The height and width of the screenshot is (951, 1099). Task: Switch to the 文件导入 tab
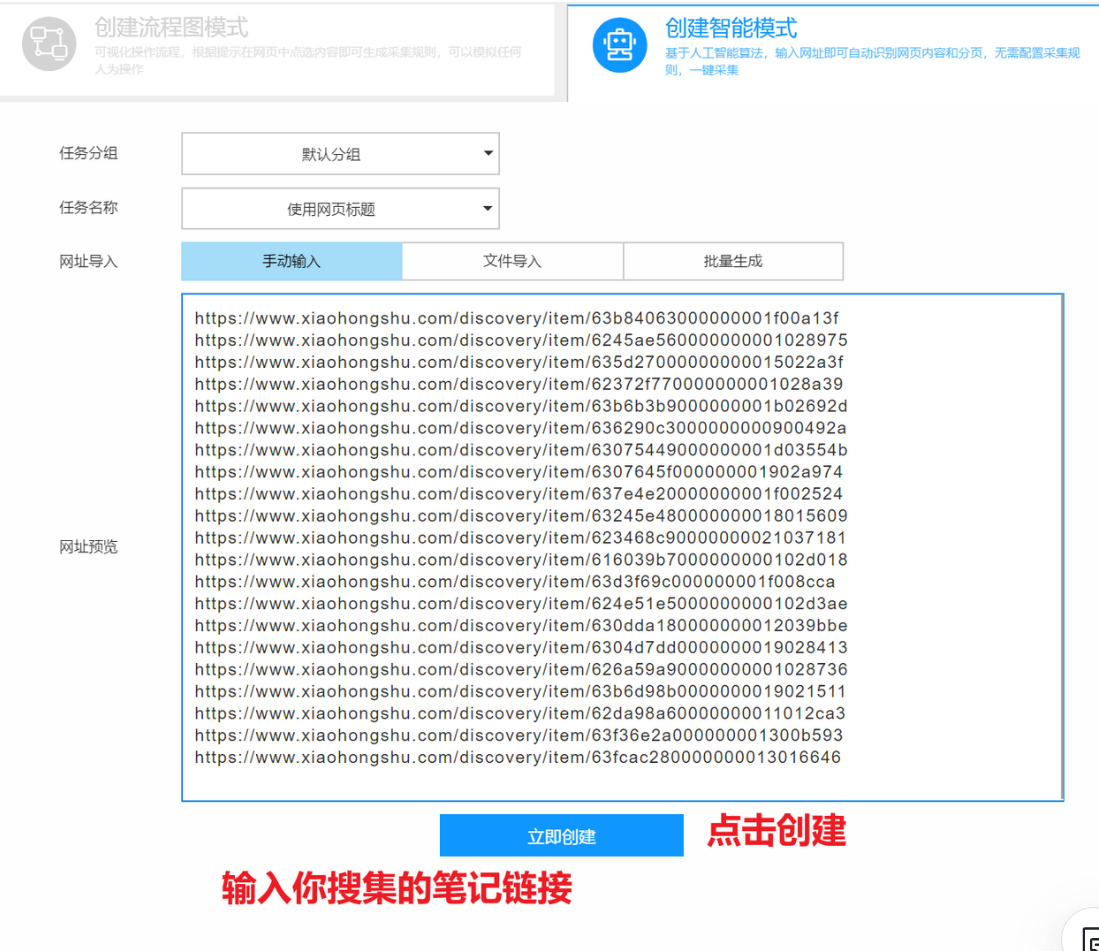(x=512, y=261)
